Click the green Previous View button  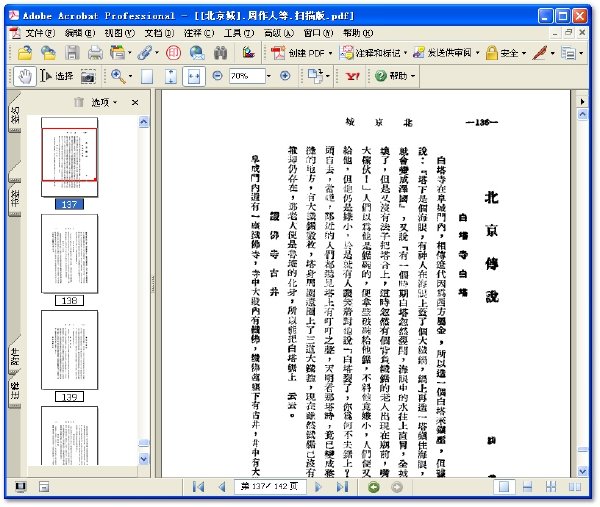[374, 487]
